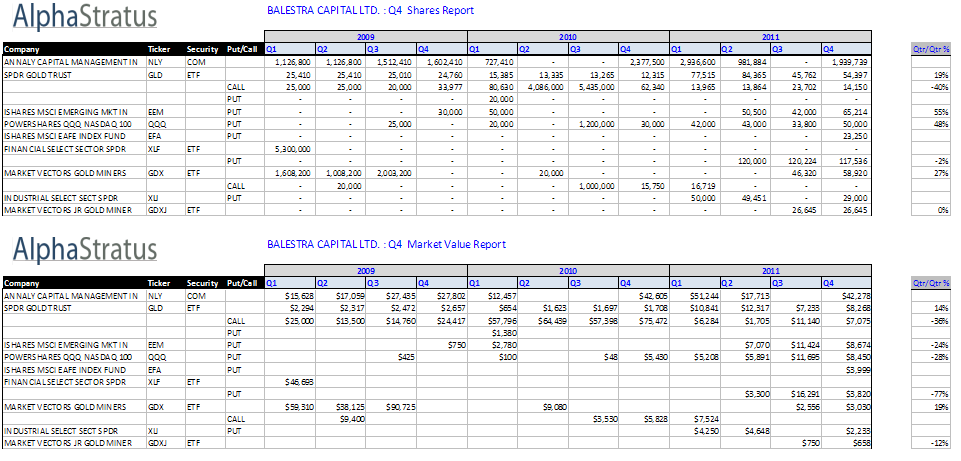Click the 80,630 cell
Screen dimensions: 961x461
493,87
